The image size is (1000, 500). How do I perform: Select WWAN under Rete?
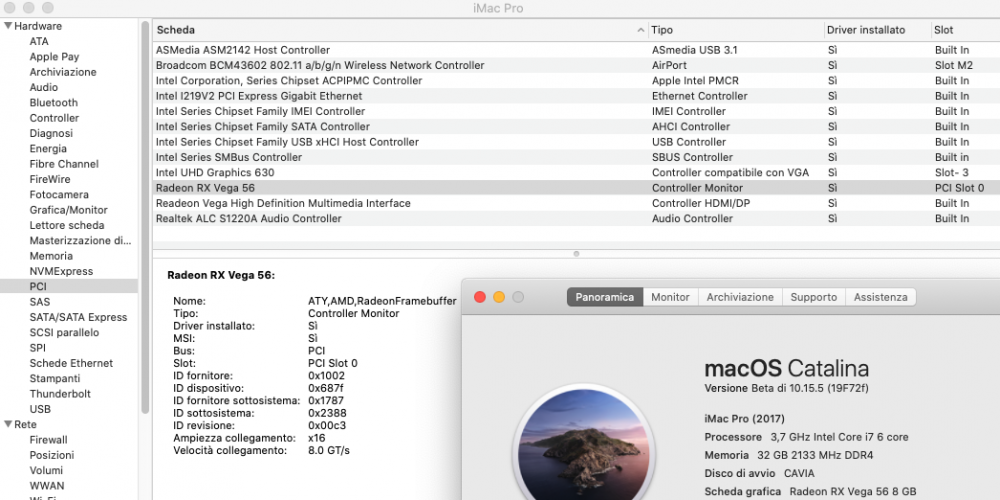47,485
